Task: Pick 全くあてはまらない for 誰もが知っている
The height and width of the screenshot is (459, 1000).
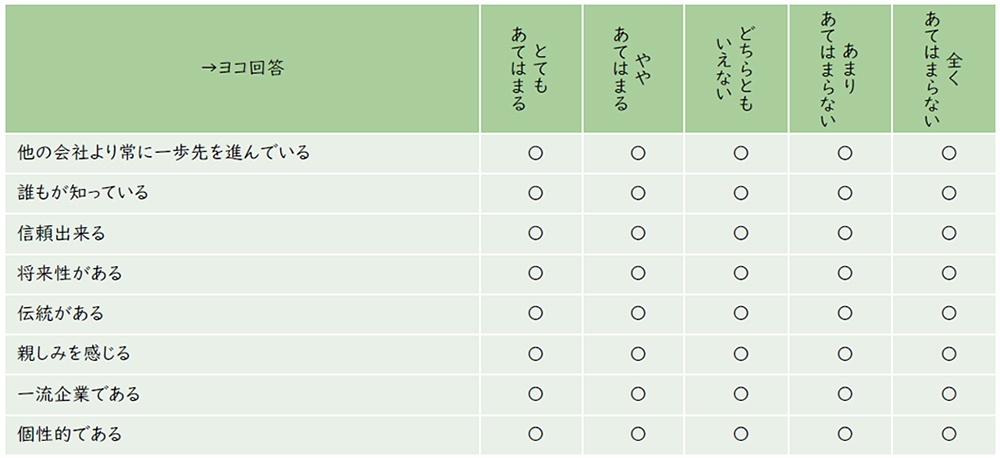Action: tap(948, 193)
